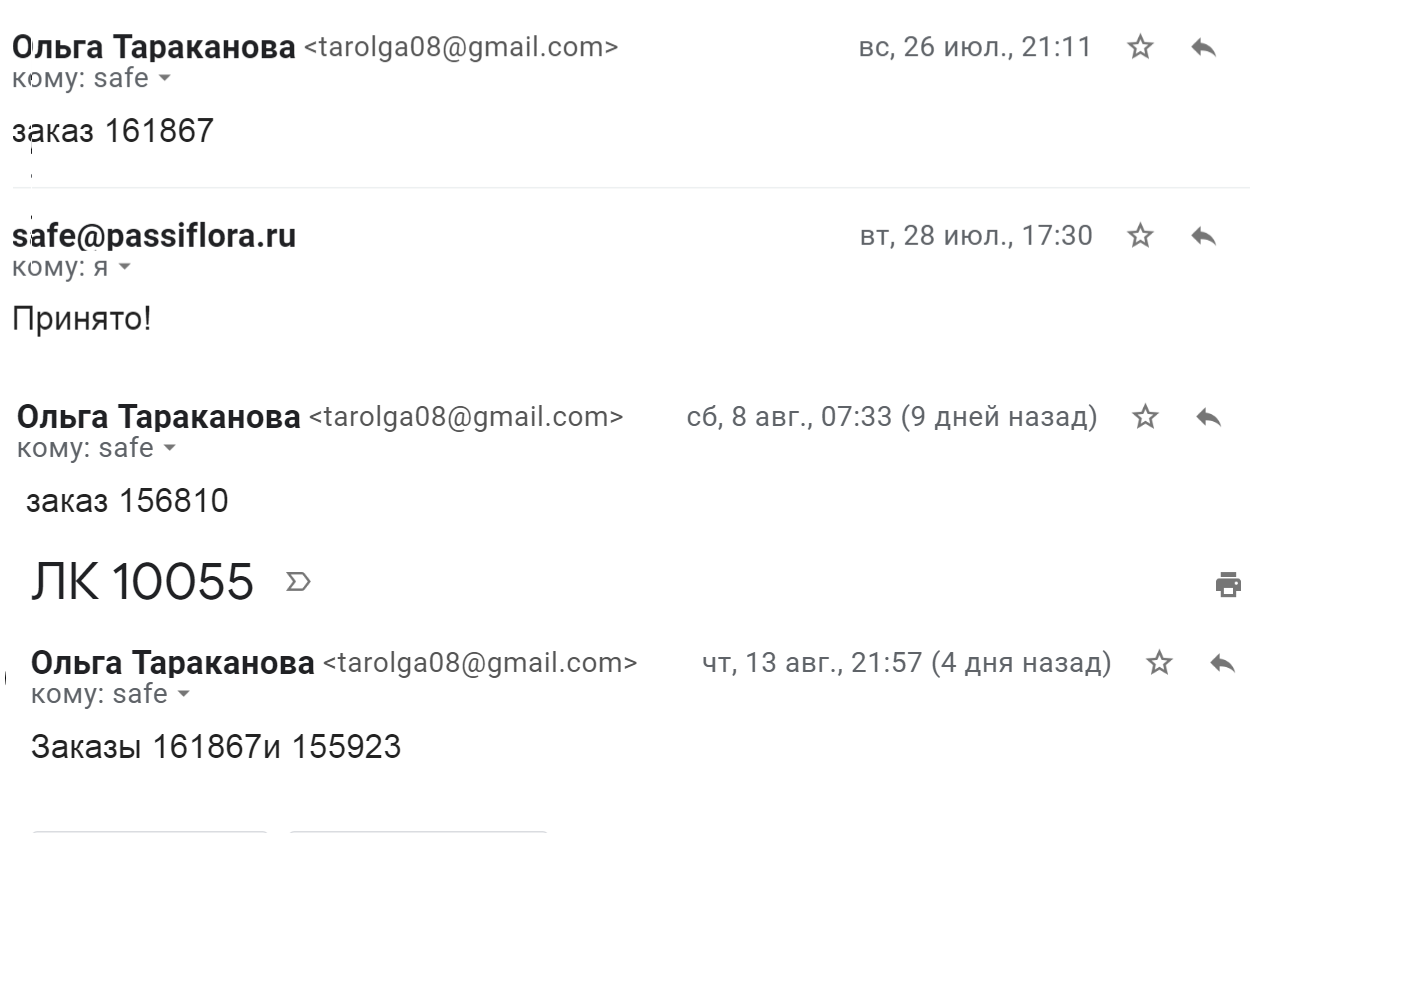This screenshot has width=1403, height=992.
Task: Click the message text заказ 161867
Action: pyautogui.click(x=113, y=131)
